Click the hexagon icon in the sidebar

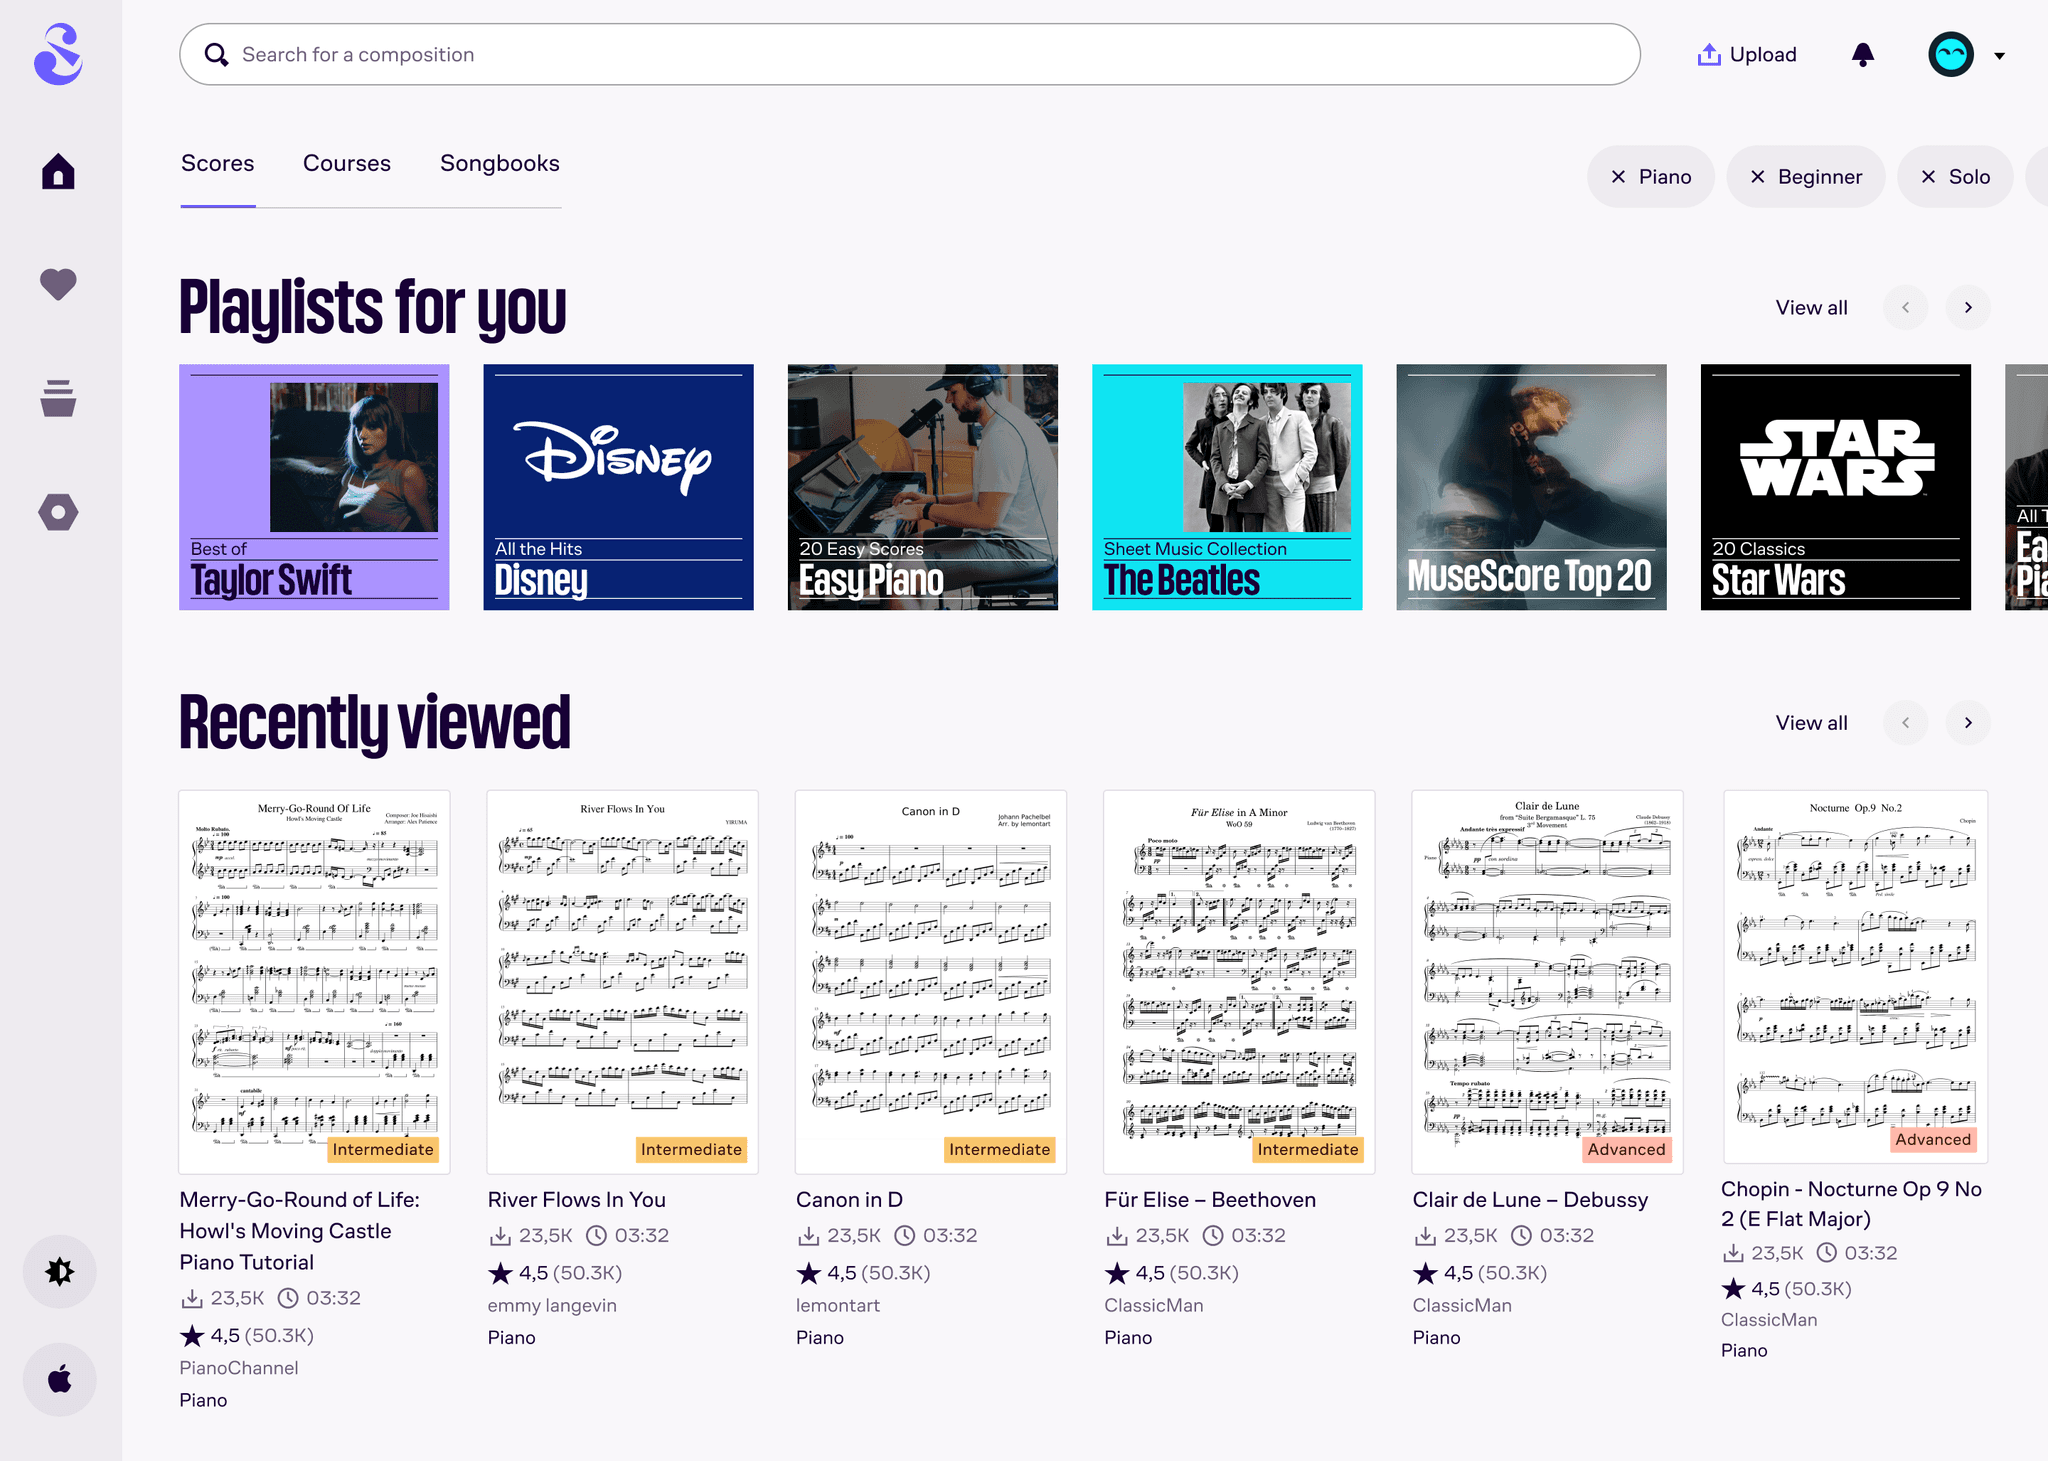click(x=59, y=512)
